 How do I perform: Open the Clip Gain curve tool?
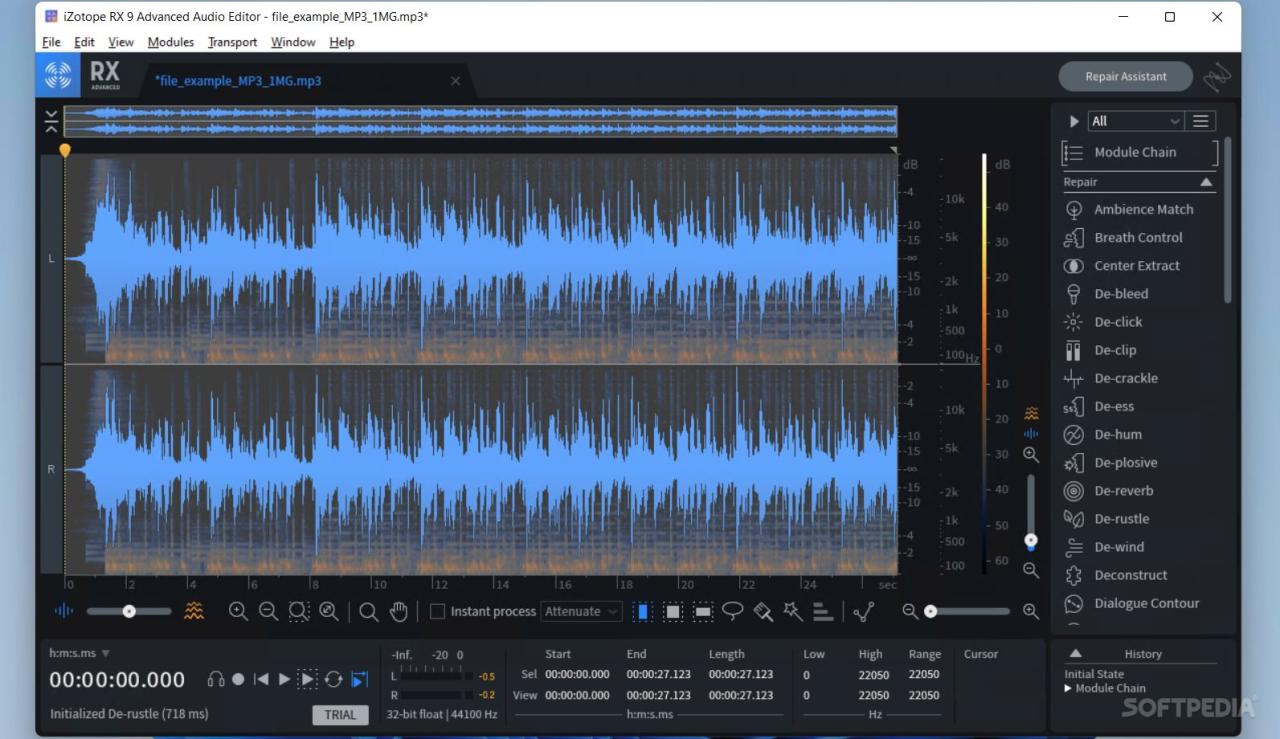pyautogui.click(x=863, y=611)
